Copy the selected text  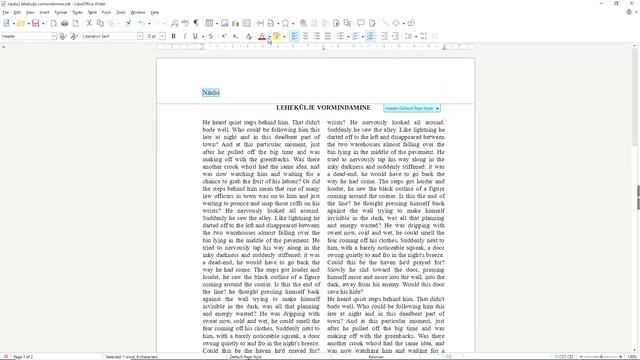click(100, 23)
